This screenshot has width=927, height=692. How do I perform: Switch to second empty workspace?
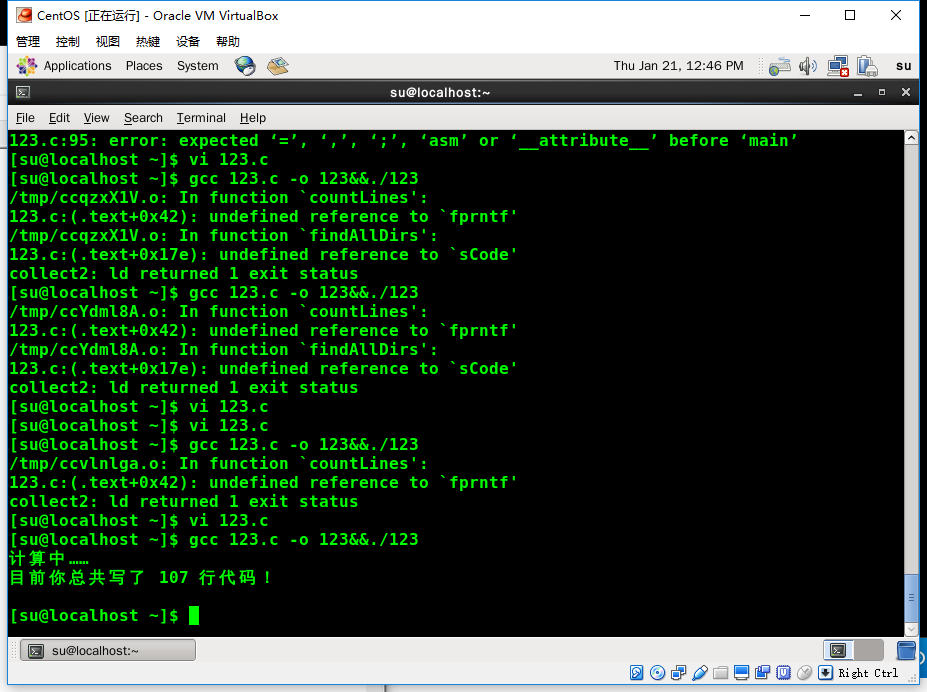(868, 651)
